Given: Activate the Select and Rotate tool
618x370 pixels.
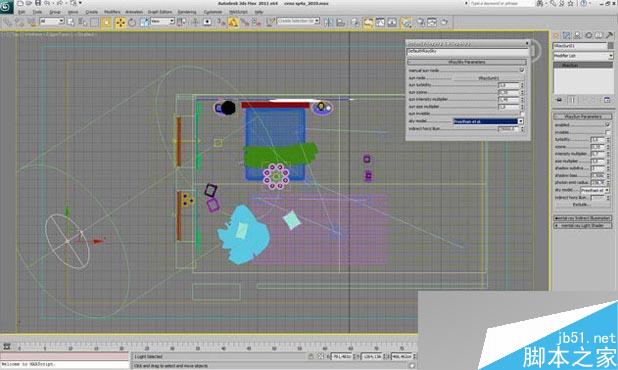Looking at the screenshot, I should click(x=132, y=22).
